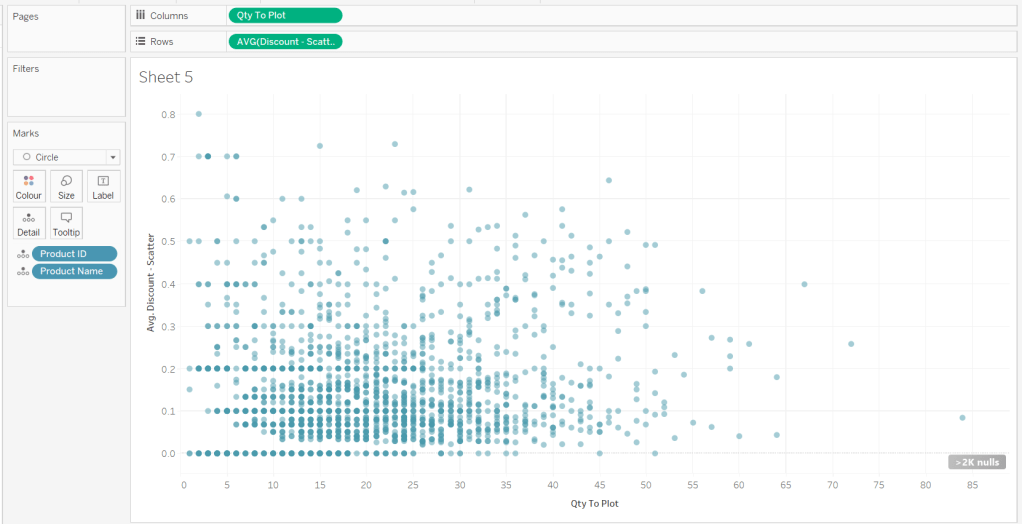Click the Rows shelf icon
The image size is (1022, 524).
(x=140, y=41)
